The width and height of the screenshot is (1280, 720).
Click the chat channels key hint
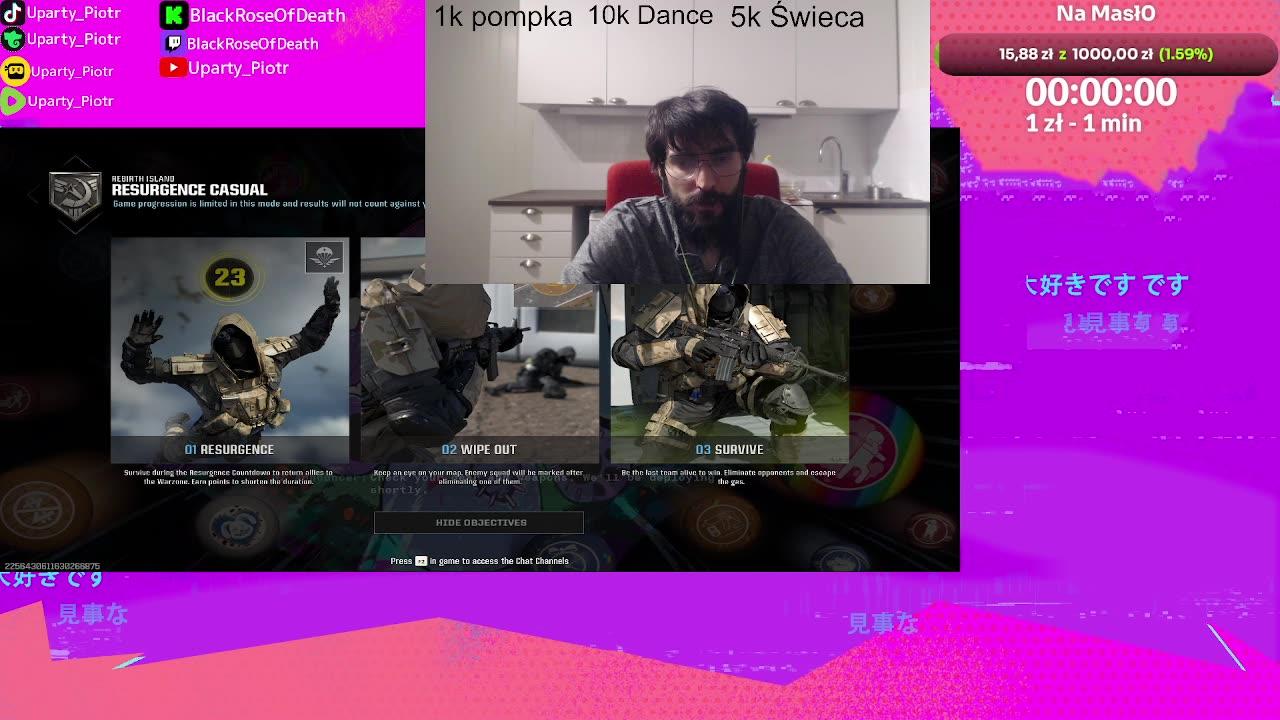(421, 561)
